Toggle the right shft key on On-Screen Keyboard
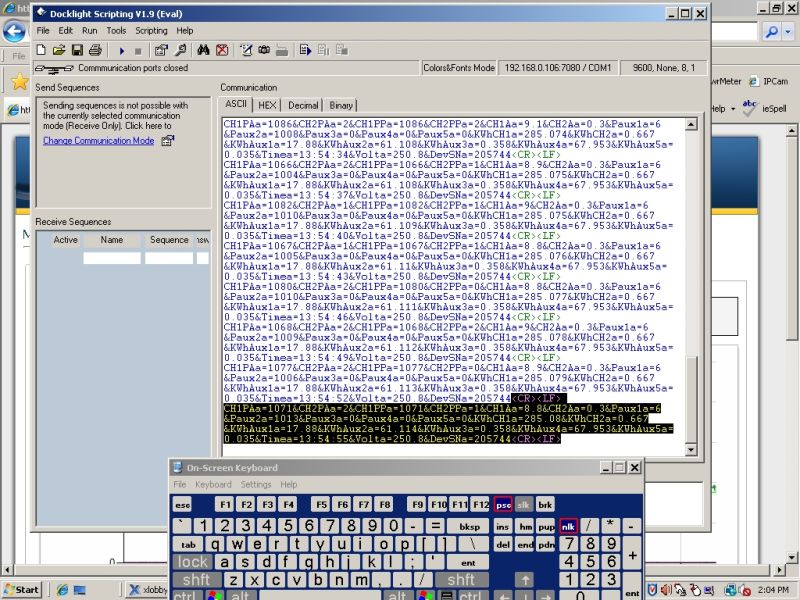The width and height of the screenshot is (800, 600). [461, 580]
